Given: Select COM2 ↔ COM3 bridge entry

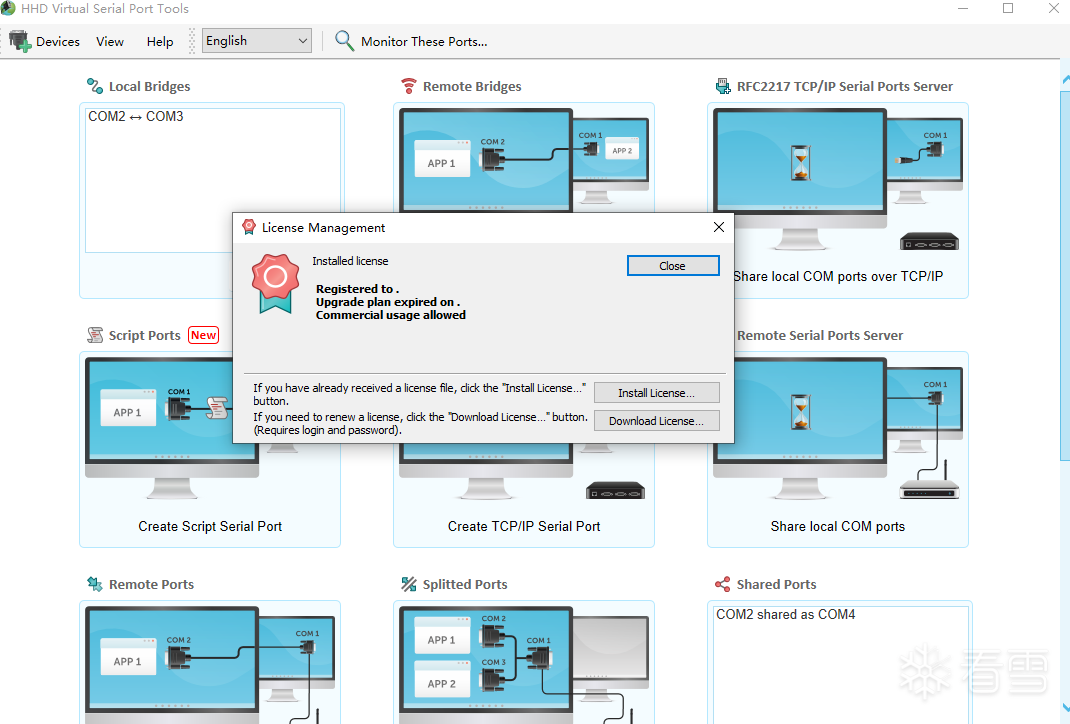Looking at the screenshot, I should [x=136, y=116].
